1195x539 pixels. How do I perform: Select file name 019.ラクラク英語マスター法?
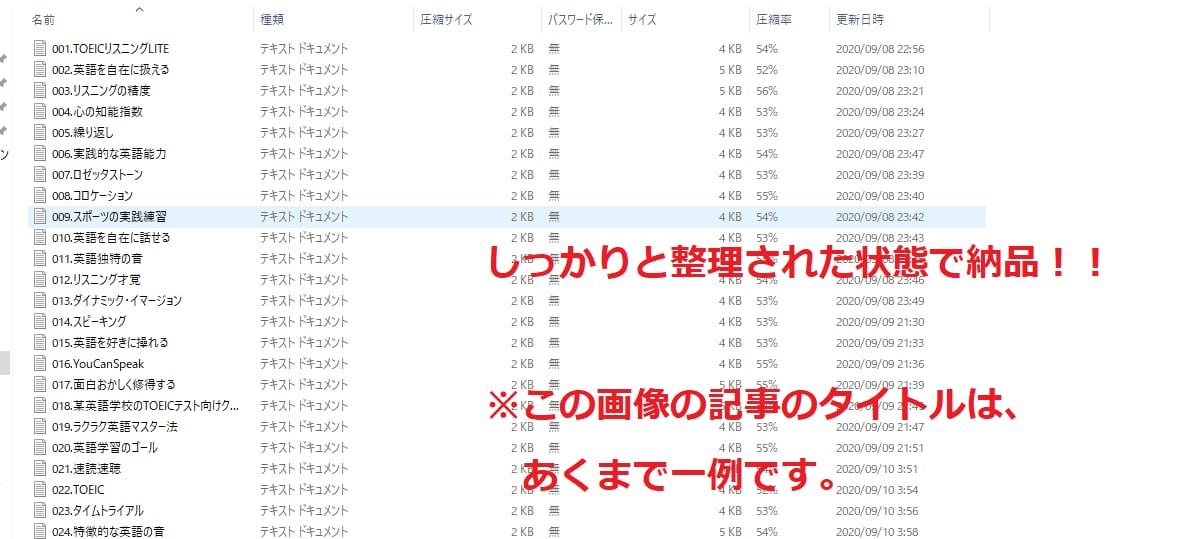[x=114, y=426]
